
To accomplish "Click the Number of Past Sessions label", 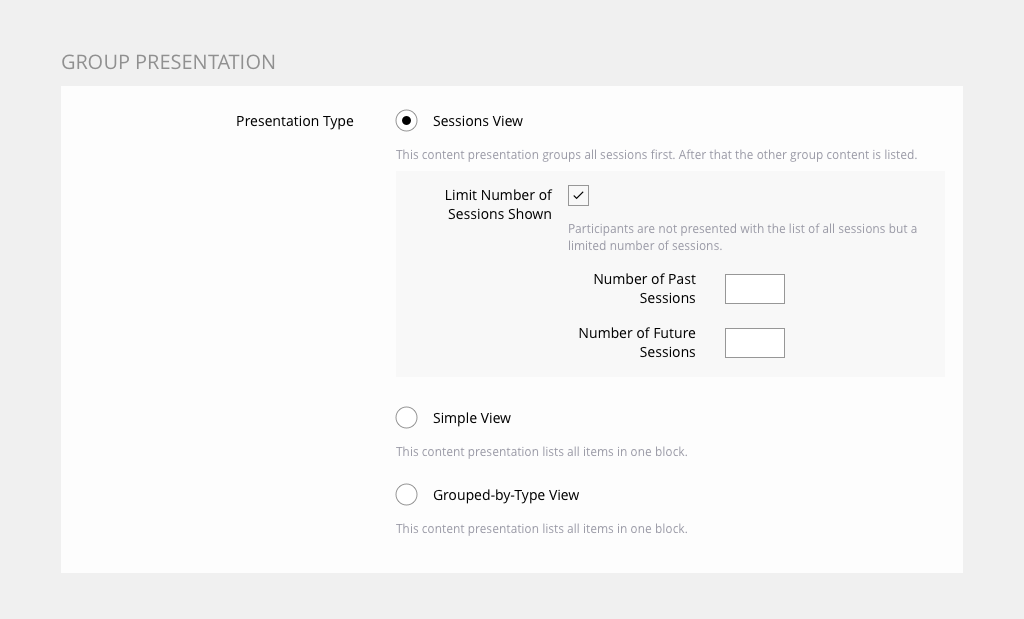I will click(644, 288).
